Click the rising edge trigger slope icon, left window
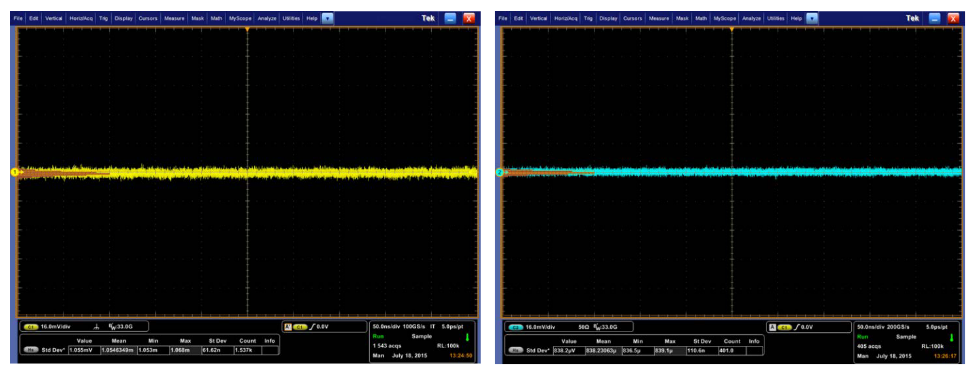The width and height of the screenshot is (972, 373). coord(312,327)
